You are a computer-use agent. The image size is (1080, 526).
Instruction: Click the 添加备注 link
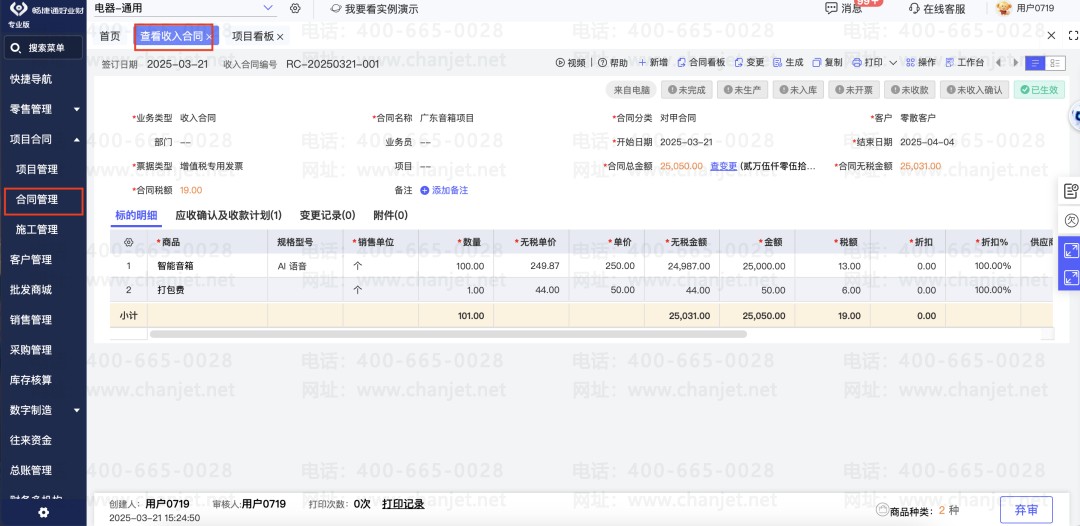tap(444, 190)
